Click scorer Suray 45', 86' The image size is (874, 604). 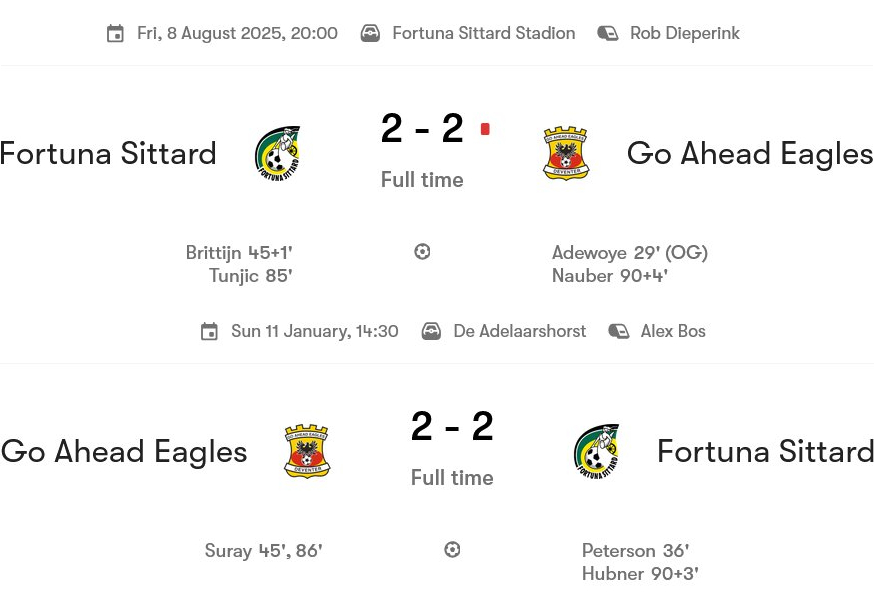click(x=263, y=551)
